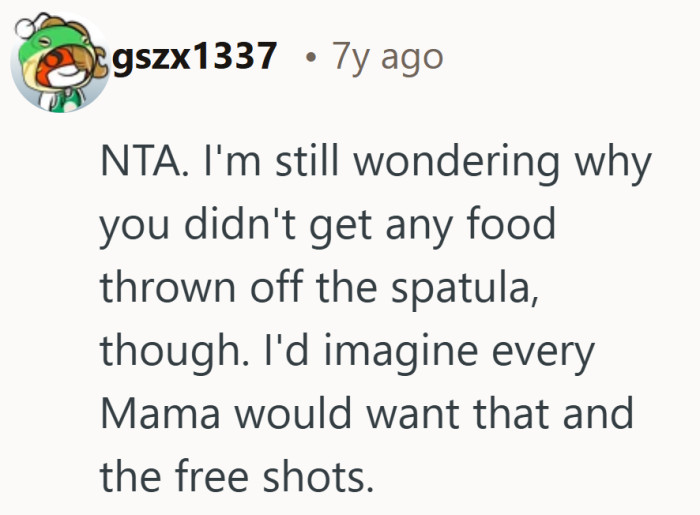Click the gszx1337 user avatar

point(60,62)
